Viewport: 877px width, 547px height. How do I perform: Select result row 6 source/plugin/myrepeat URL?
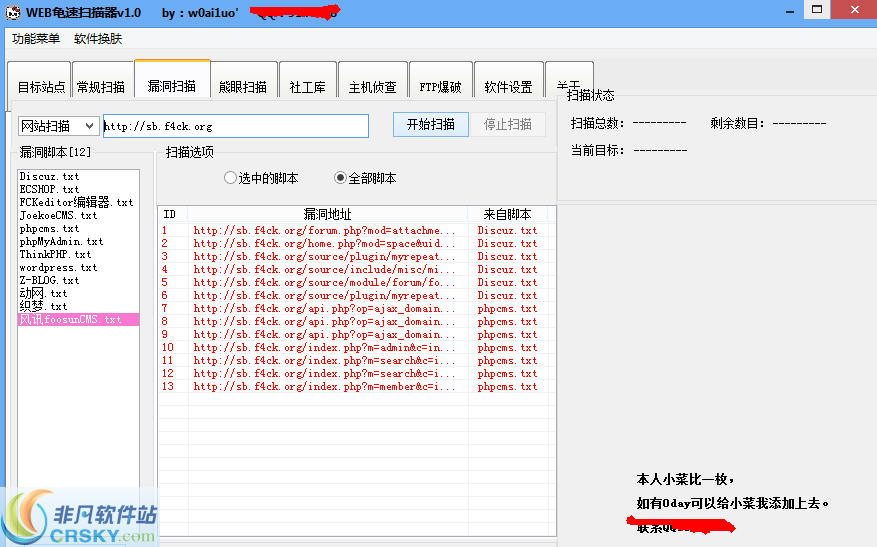324,295
